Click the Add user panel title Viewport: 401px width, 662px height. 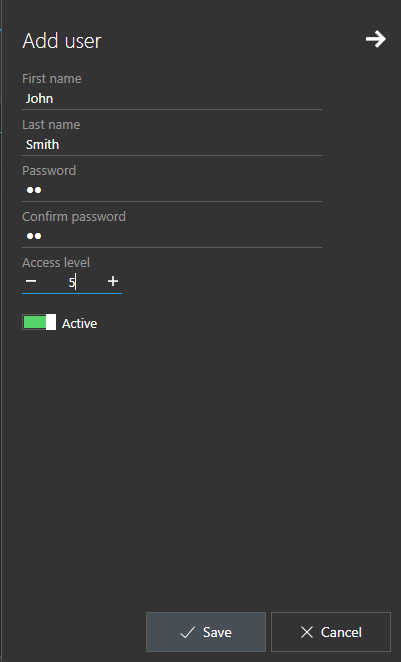pos(62,41)
